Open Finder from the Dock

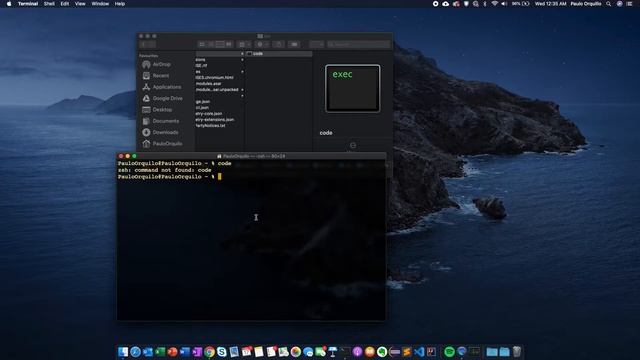pyautogui.click(x=123, y=352)
